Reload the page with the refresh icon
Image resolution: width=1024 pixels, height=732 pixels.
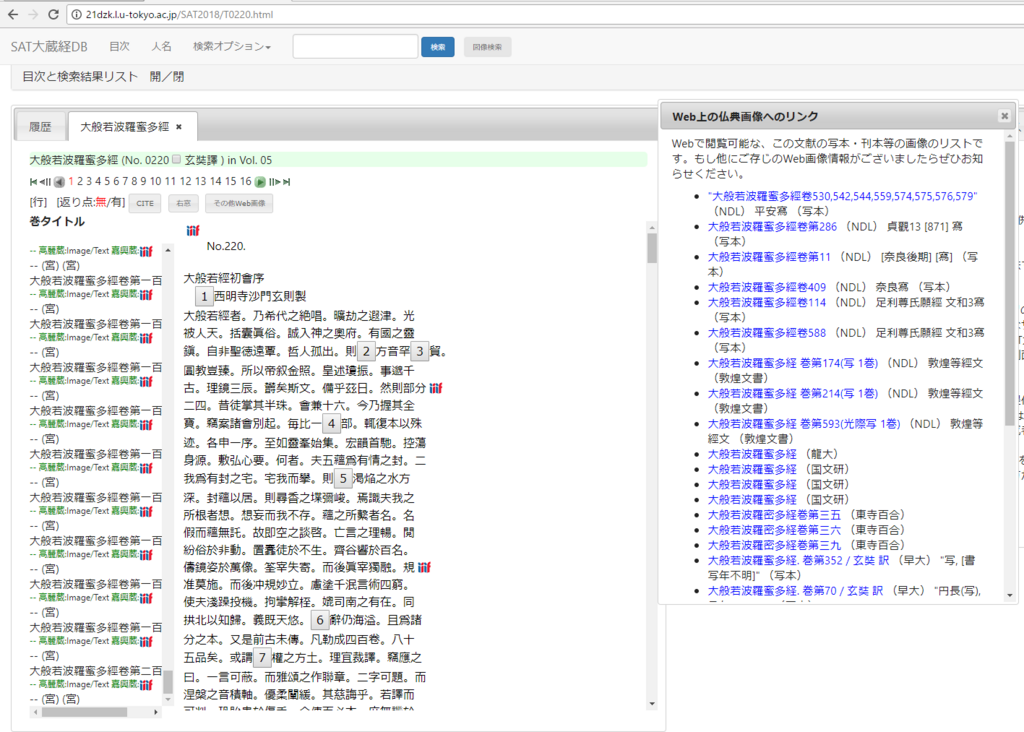(54, 14)
